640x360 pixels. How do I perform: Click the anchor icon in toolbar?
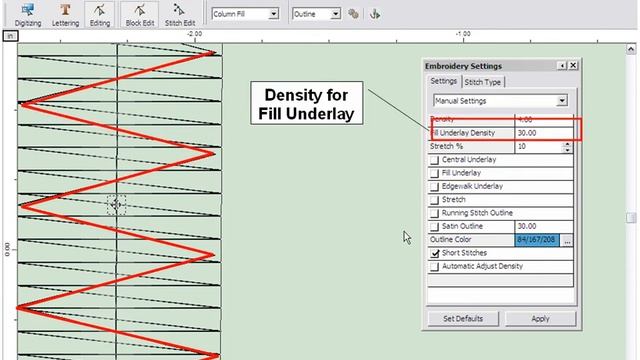point(375,14)
